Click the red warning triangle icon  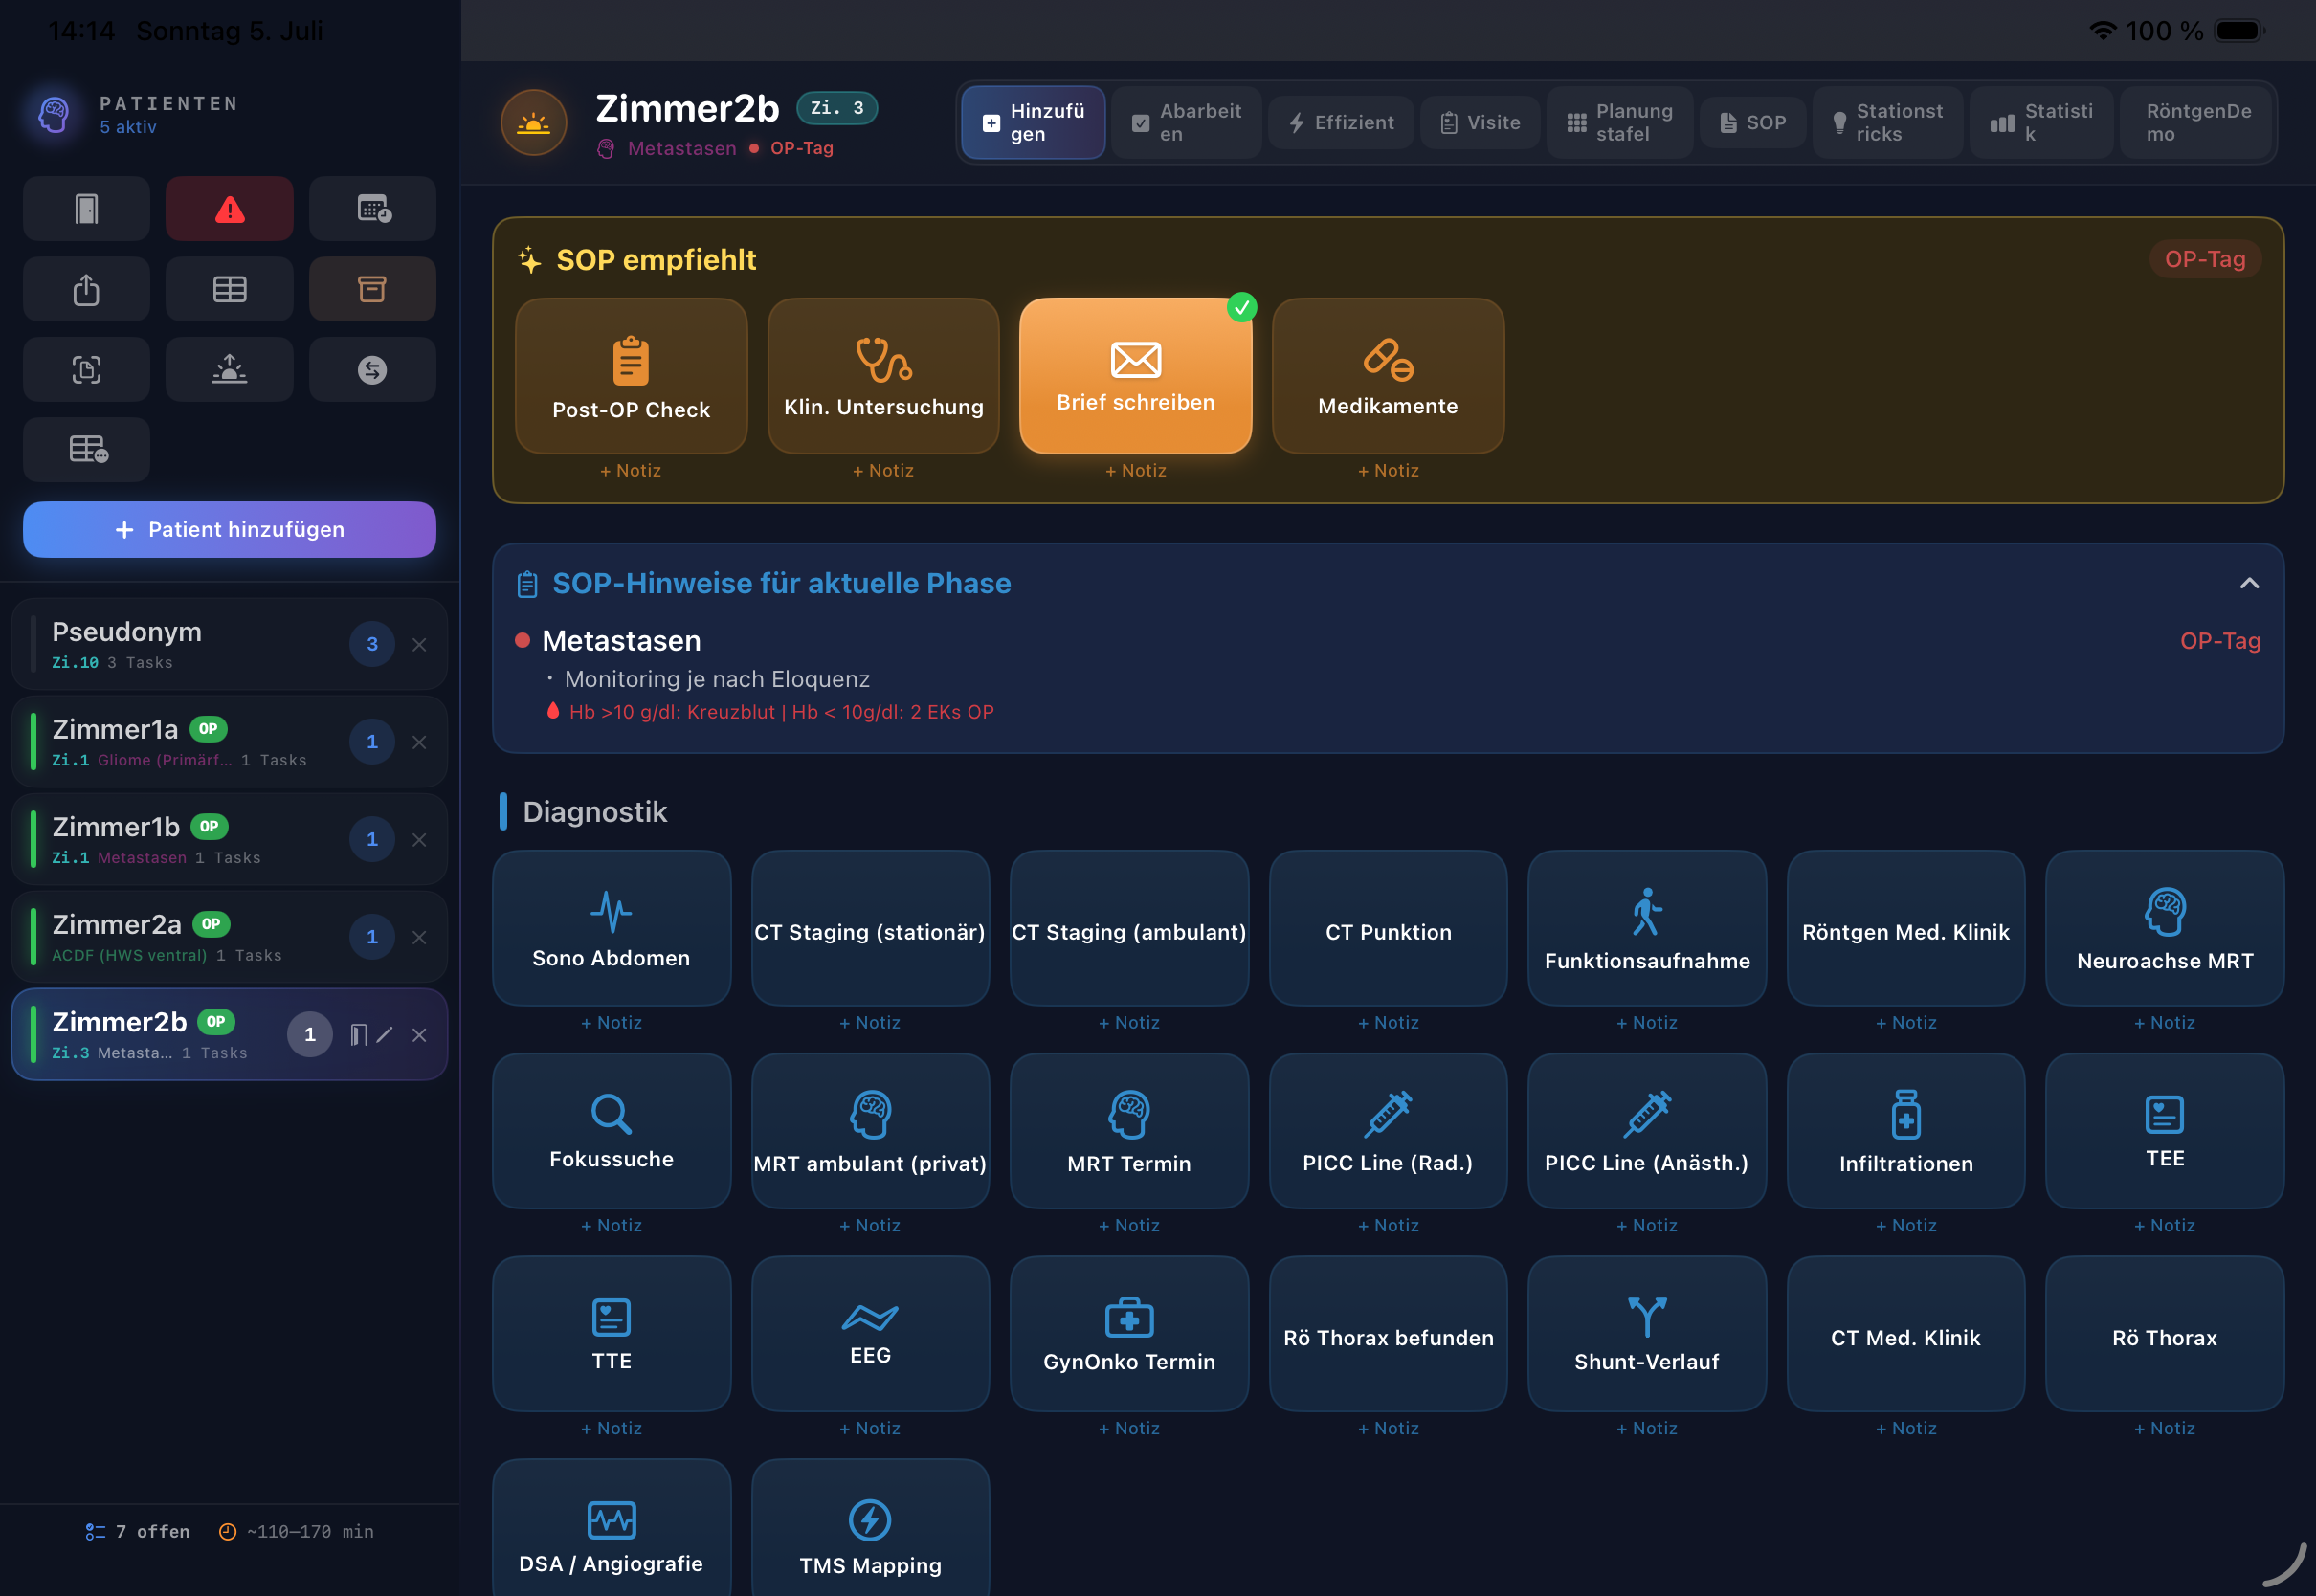point(229,209)
